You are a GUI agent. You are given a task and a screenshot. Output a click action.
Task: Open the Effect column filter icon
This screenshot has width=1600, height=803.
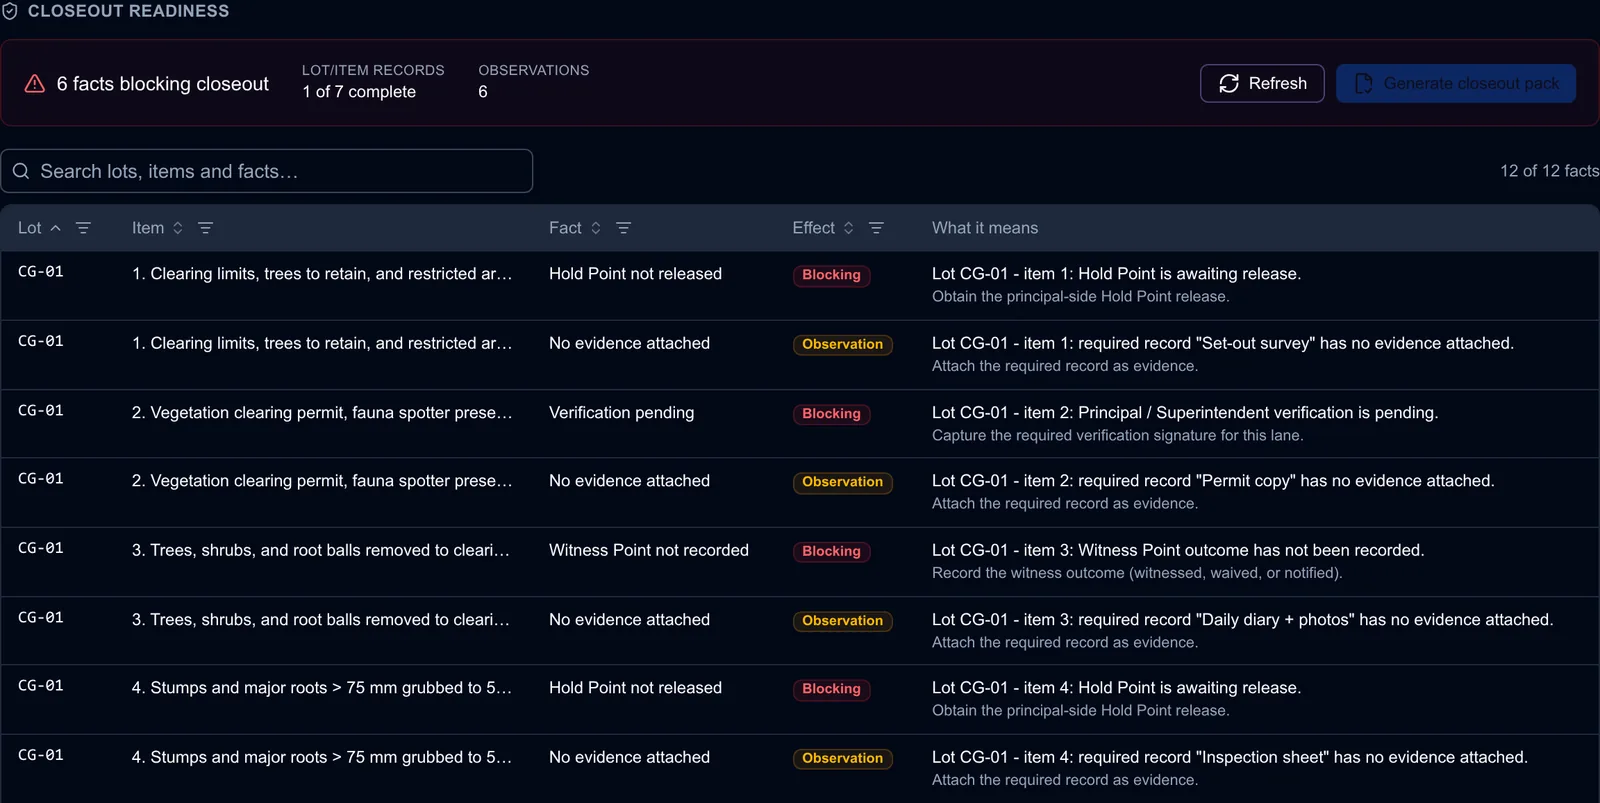[876, 228]
